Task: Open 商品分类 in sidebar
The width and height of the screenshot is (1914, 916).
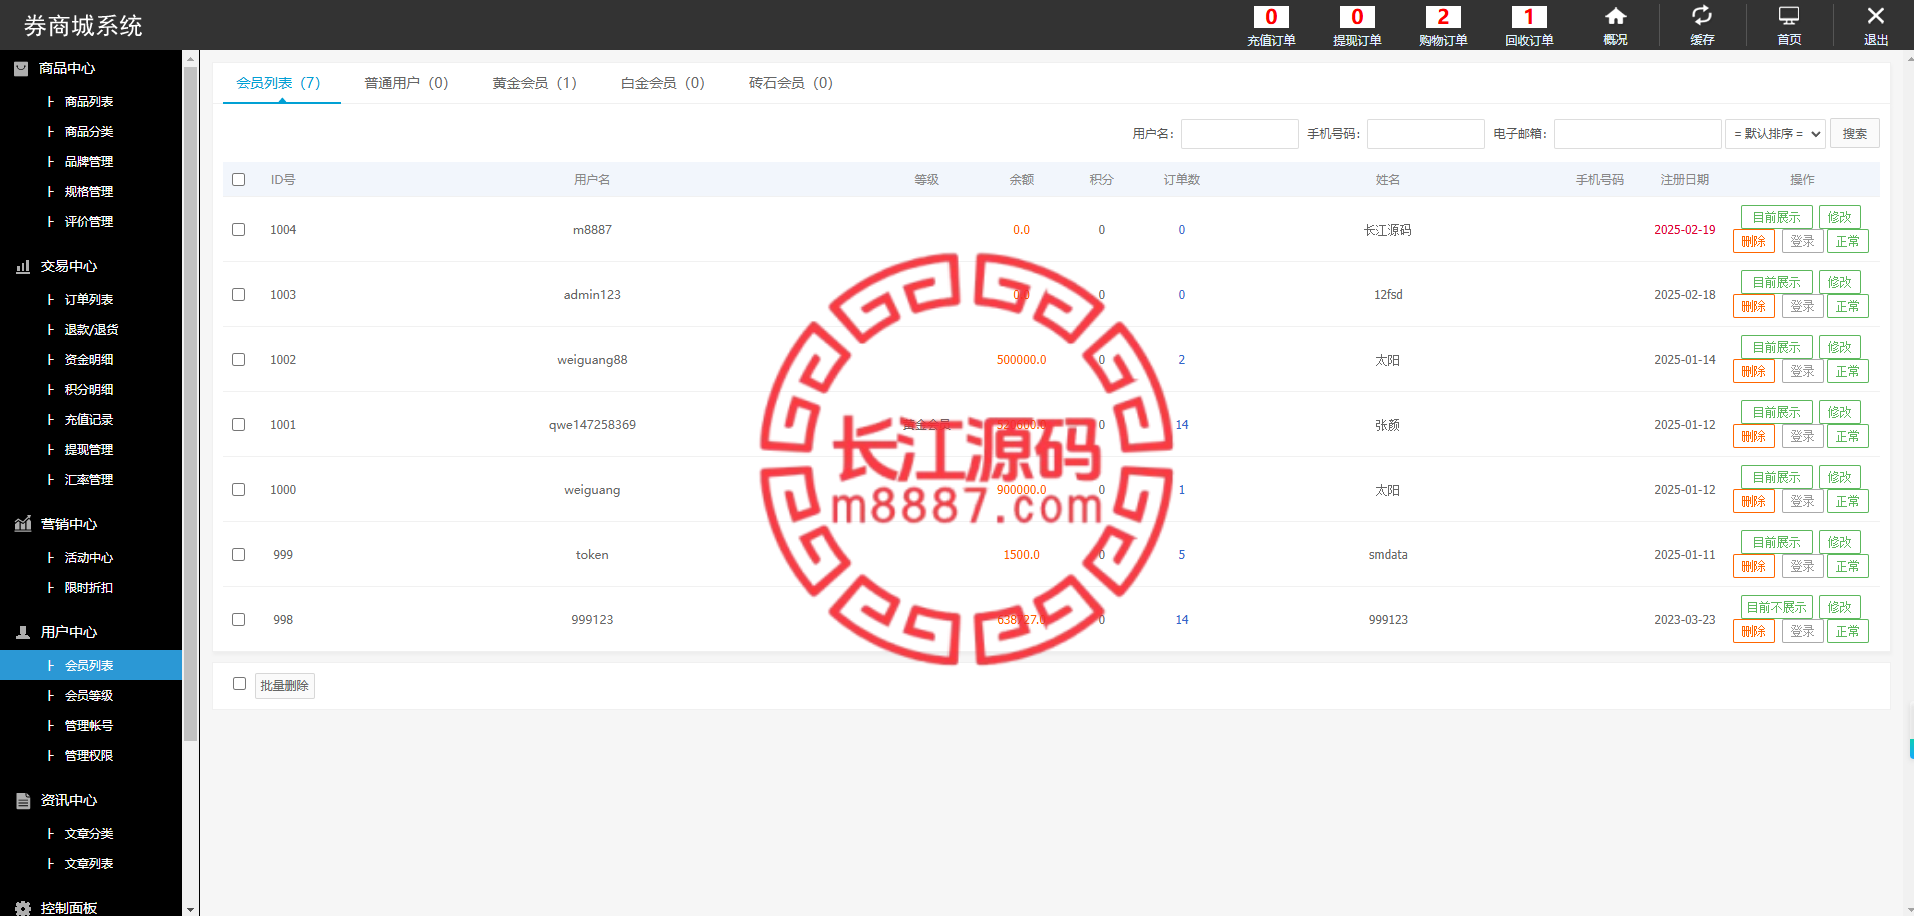Action: pos(89,132)
